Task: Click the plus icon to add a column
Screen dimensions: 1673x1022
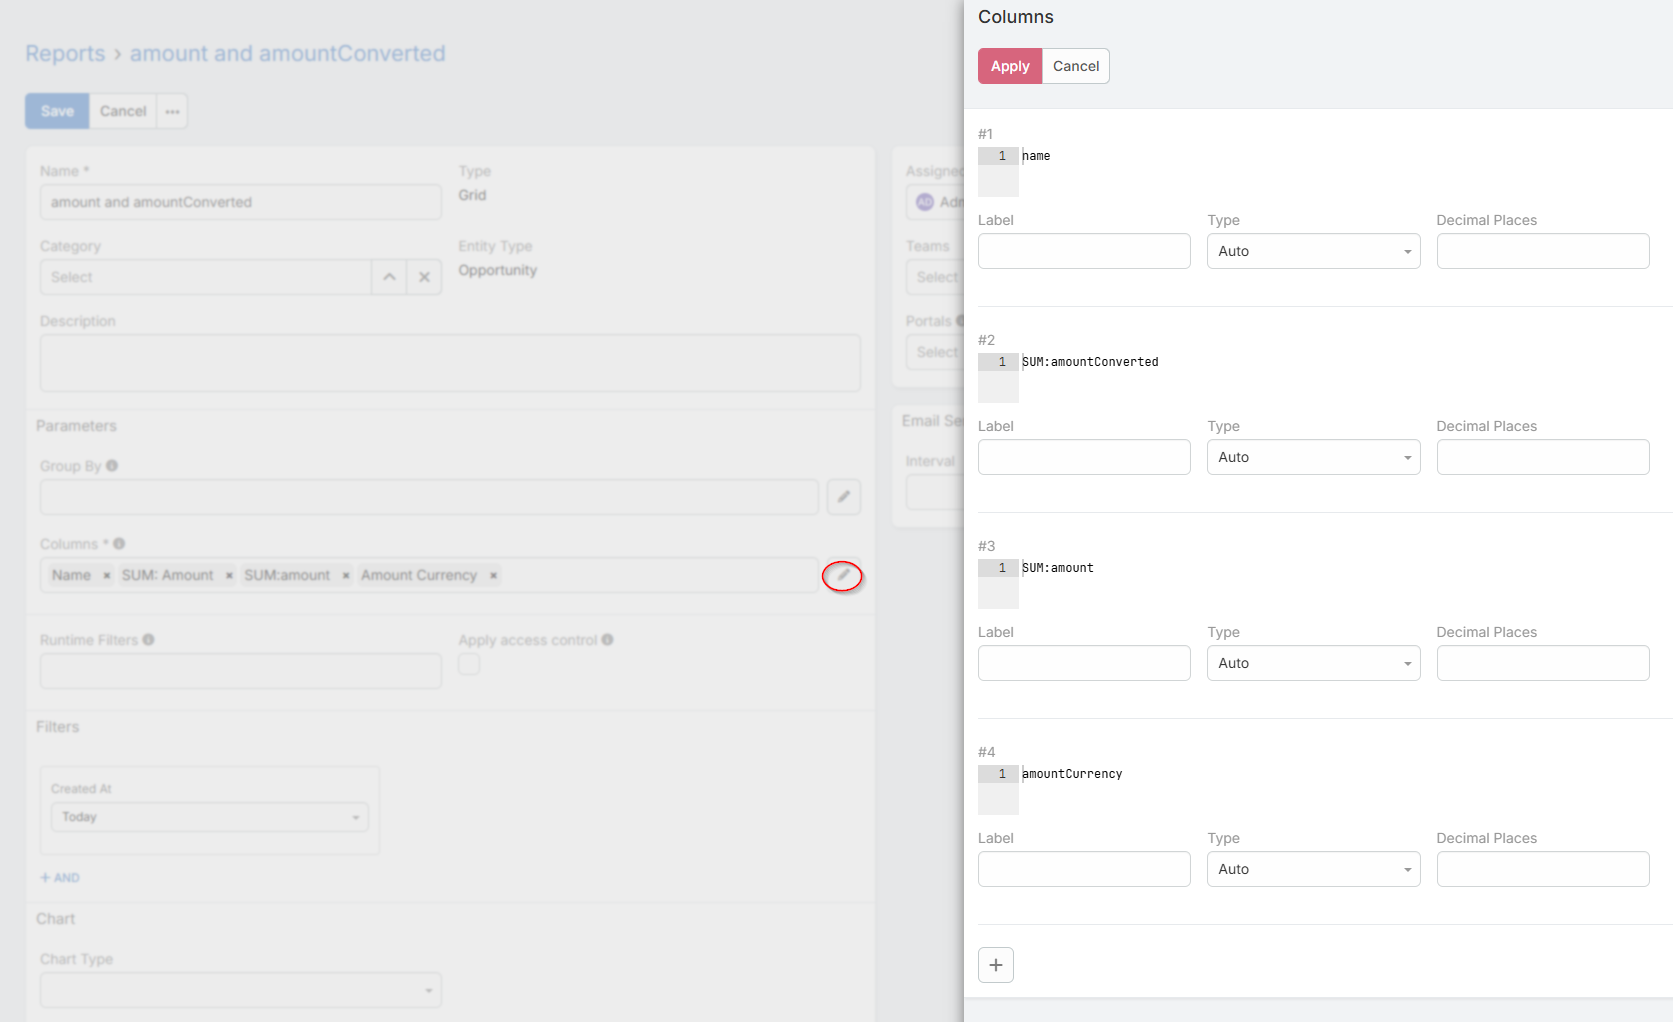Action: tap(995, 965)
